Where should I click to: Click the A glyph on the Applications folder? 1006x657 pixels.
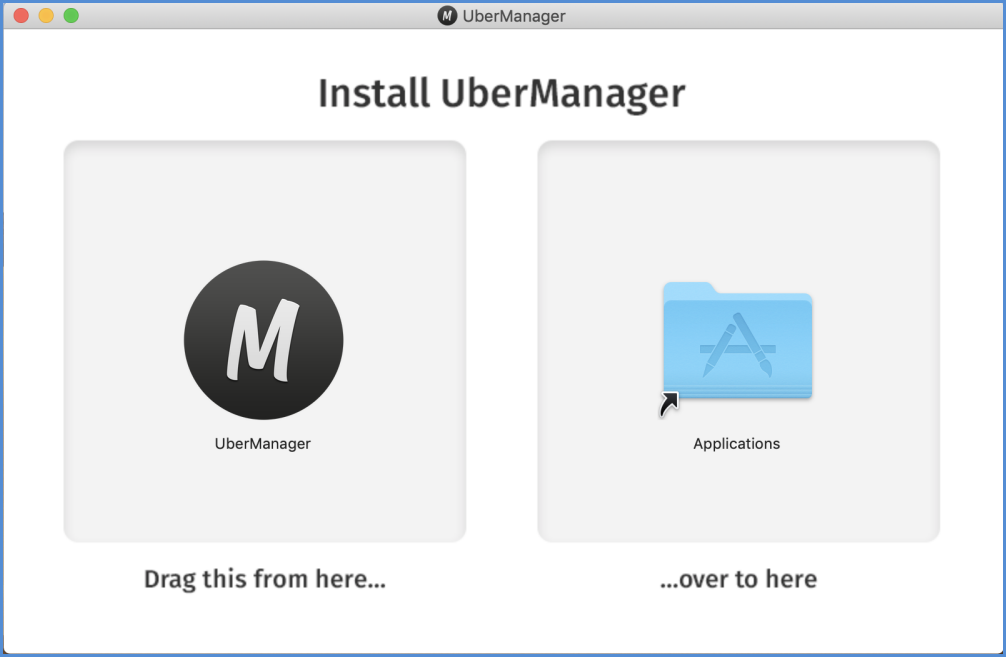coord(737,346)
